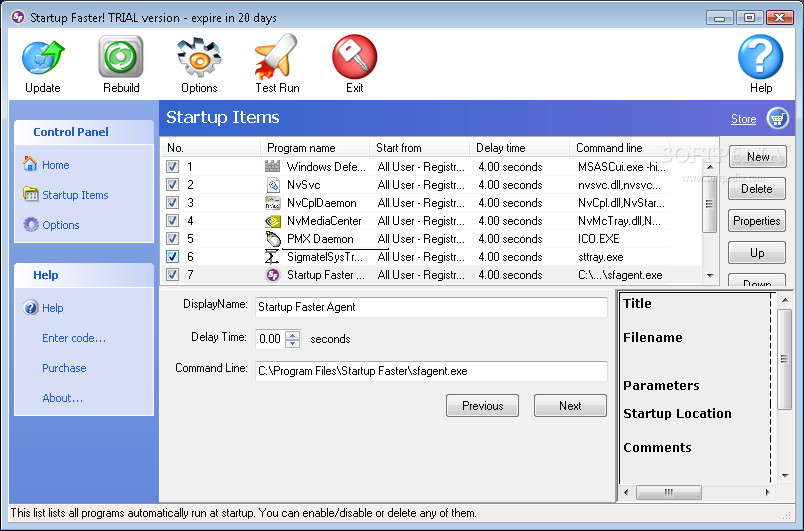Click the Store shopping cart icon
This screenshot has width=804, height=531.
[777, 118]
